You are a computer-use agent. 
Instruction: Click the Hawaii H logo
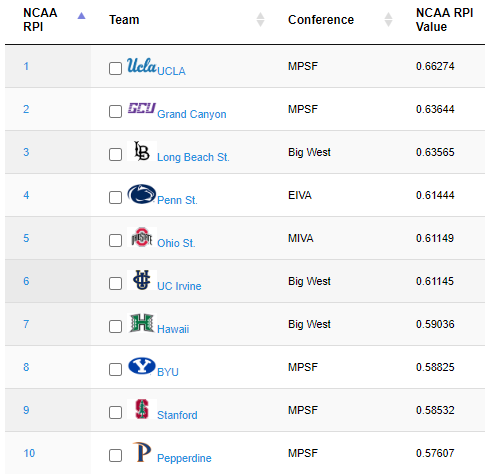point(142,323)
